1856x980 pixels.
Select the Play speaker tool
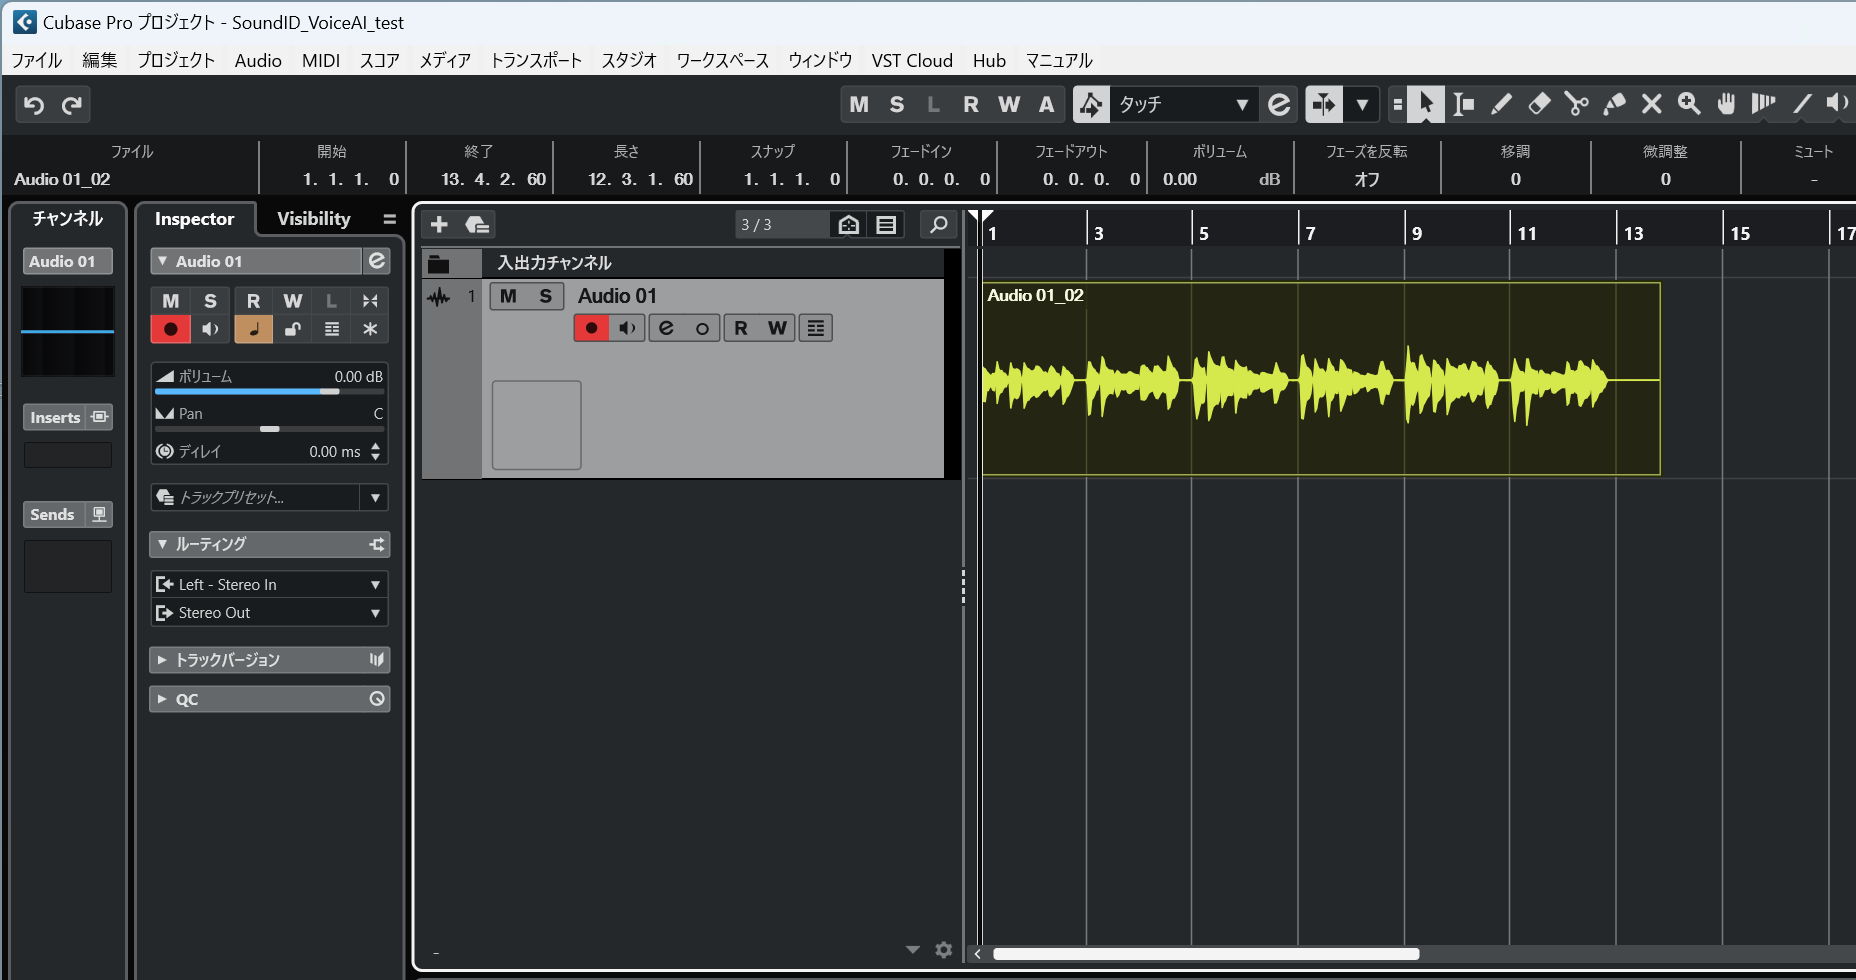pos(1838,104)
